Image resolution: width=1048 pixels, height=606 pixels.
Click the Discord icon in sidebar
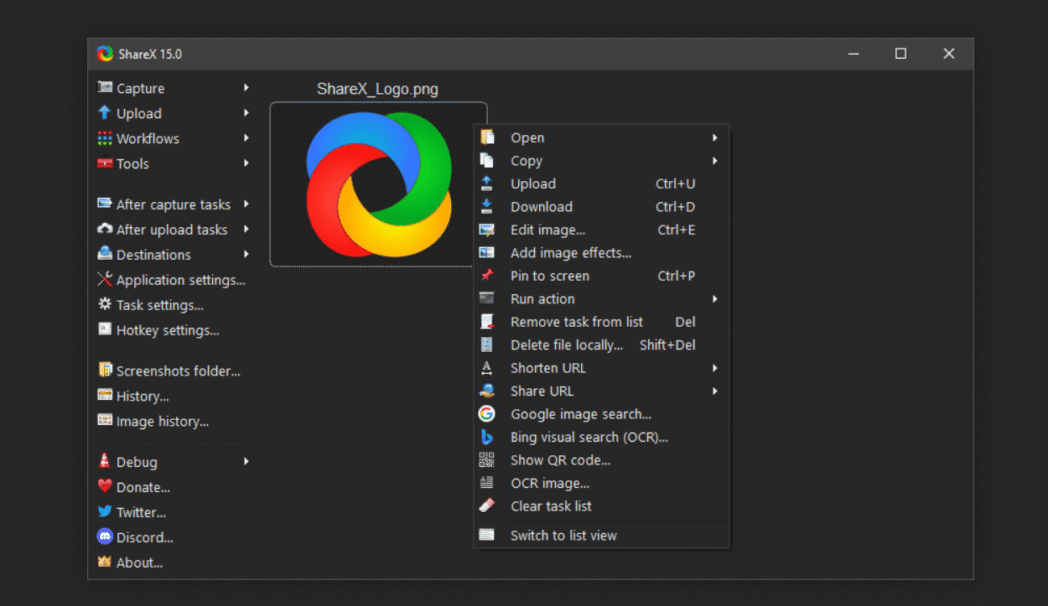click(104, 537)
